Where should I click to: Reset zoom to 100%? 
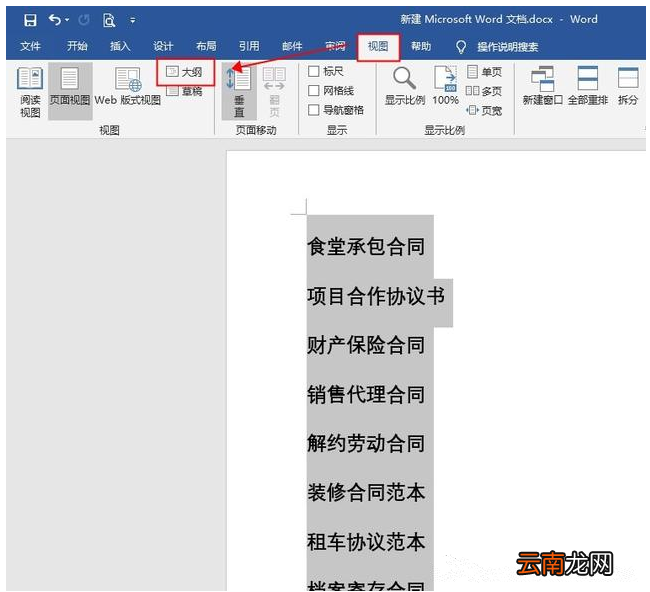click(x=446, y=86)
